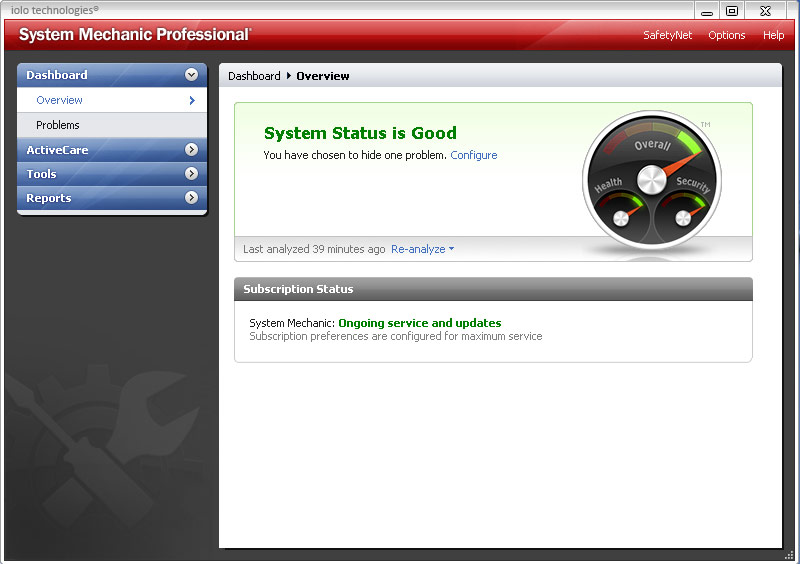The image size is (800, 564).
Task: Click the window resize grip corner
Action: pyautogui.click(x=789, y=555)
